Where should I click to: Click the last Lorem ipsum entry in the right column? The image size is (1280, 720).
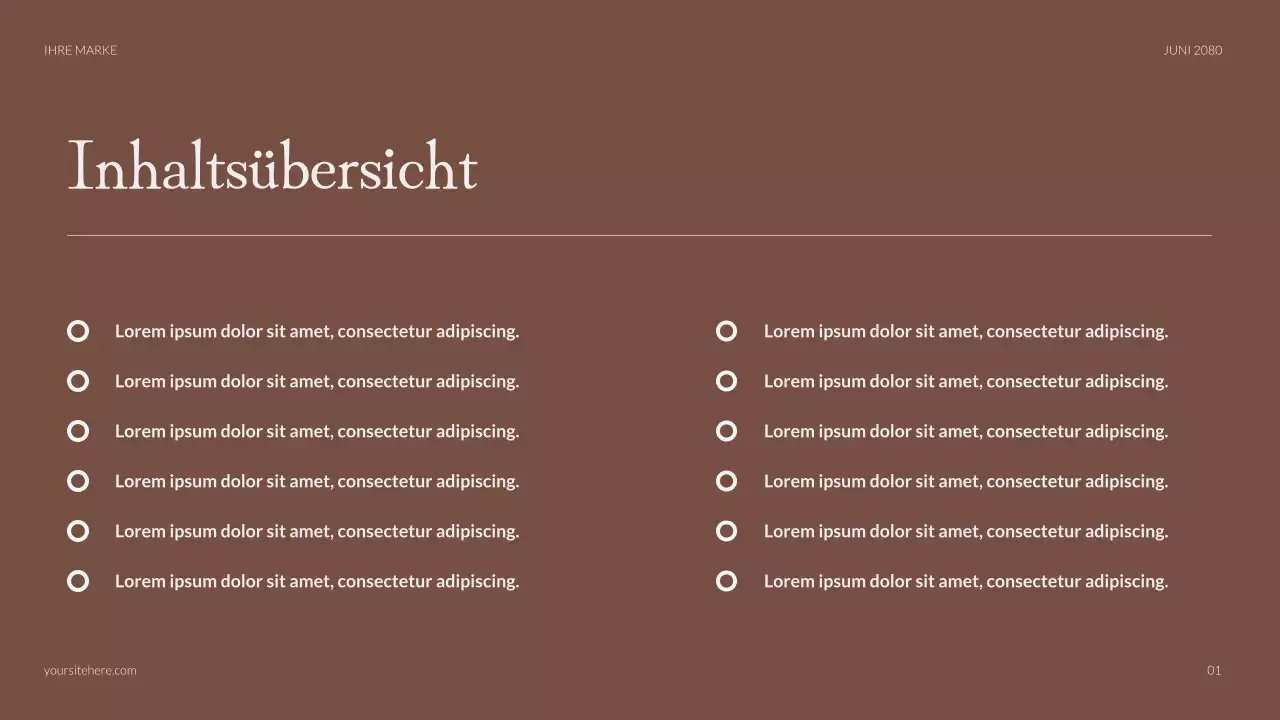click(x=966, y=580)
